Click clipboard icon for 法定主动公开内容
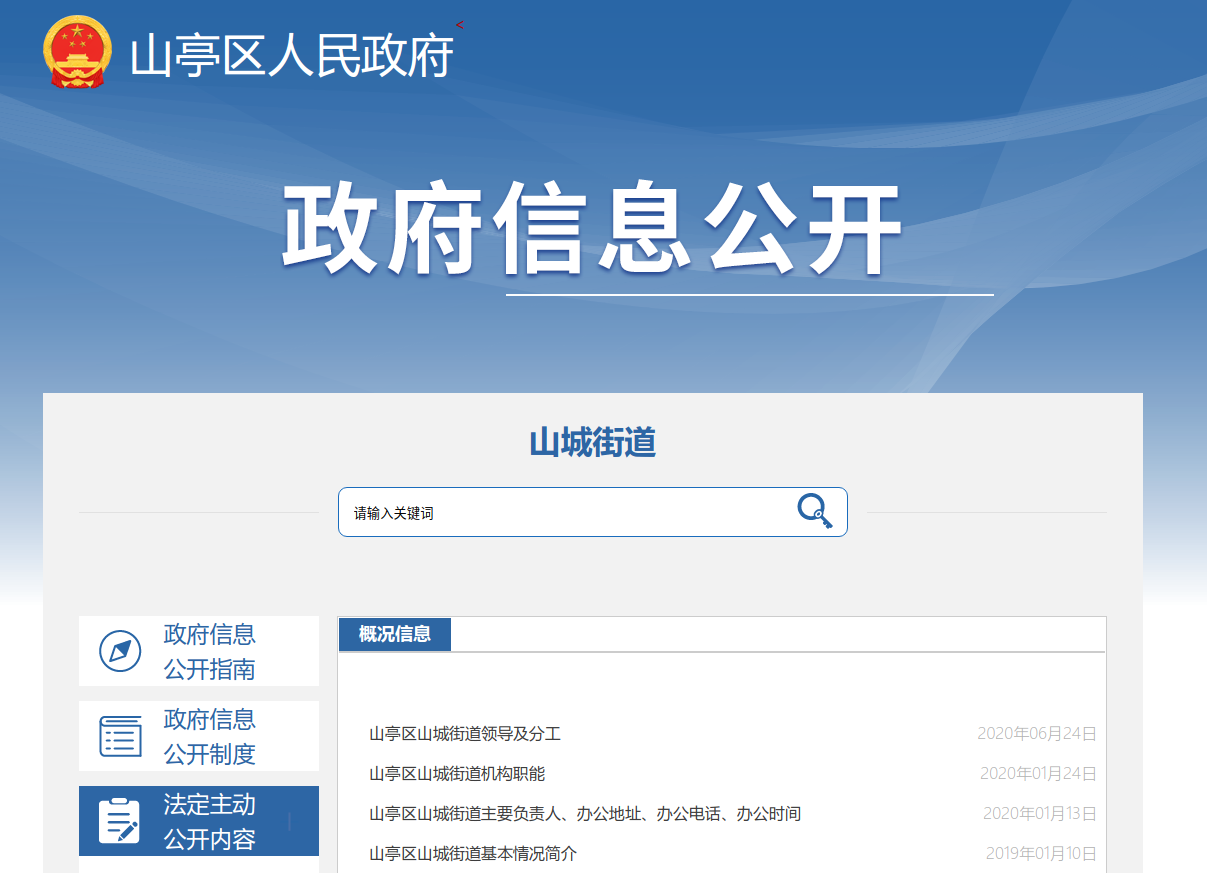The width and height of the screenshot is (1207, 873). pyautogui.click(x=120, y=821)
